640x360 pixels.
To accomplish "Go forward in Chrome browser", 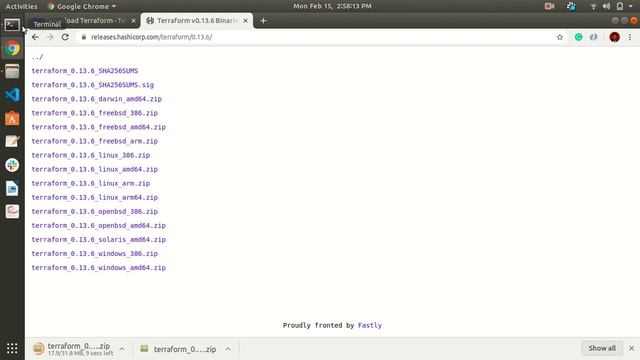I will tap(50, 37).
